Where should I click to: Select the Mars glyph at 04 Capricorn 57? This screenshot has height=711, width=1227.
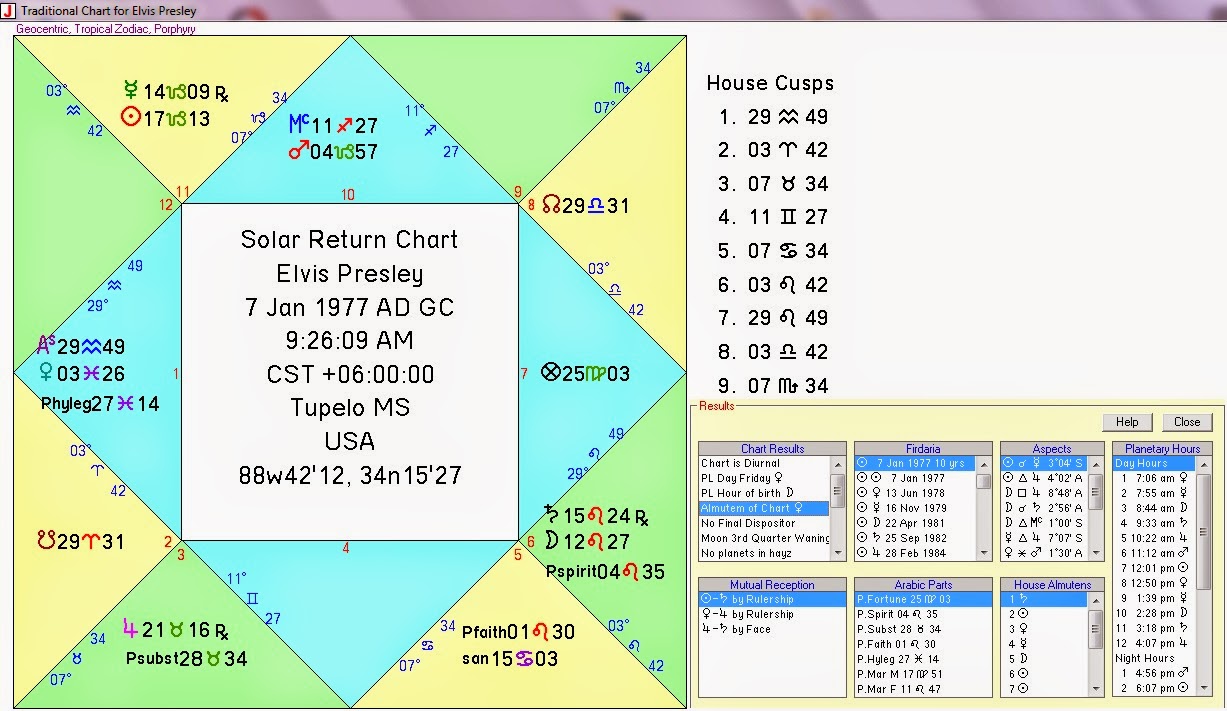[298, 152]
